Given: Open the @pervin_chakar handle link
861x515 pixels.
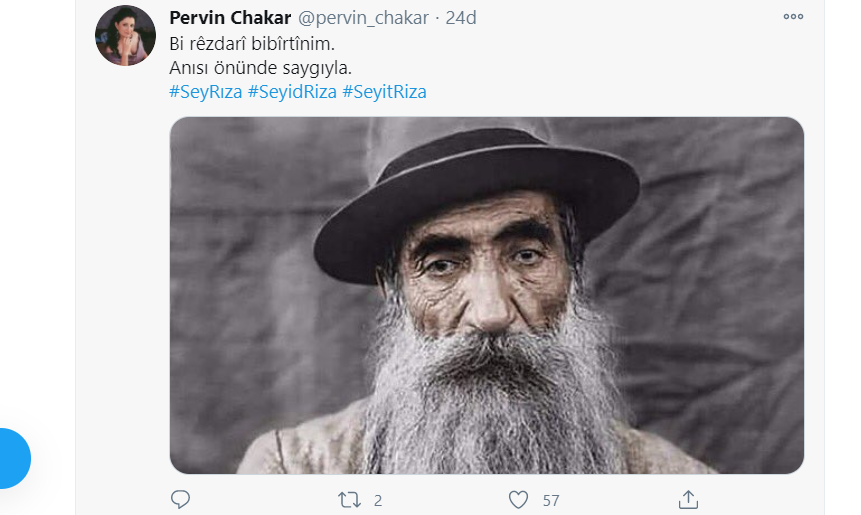Looking at the screenshot, I should [363, 18].
